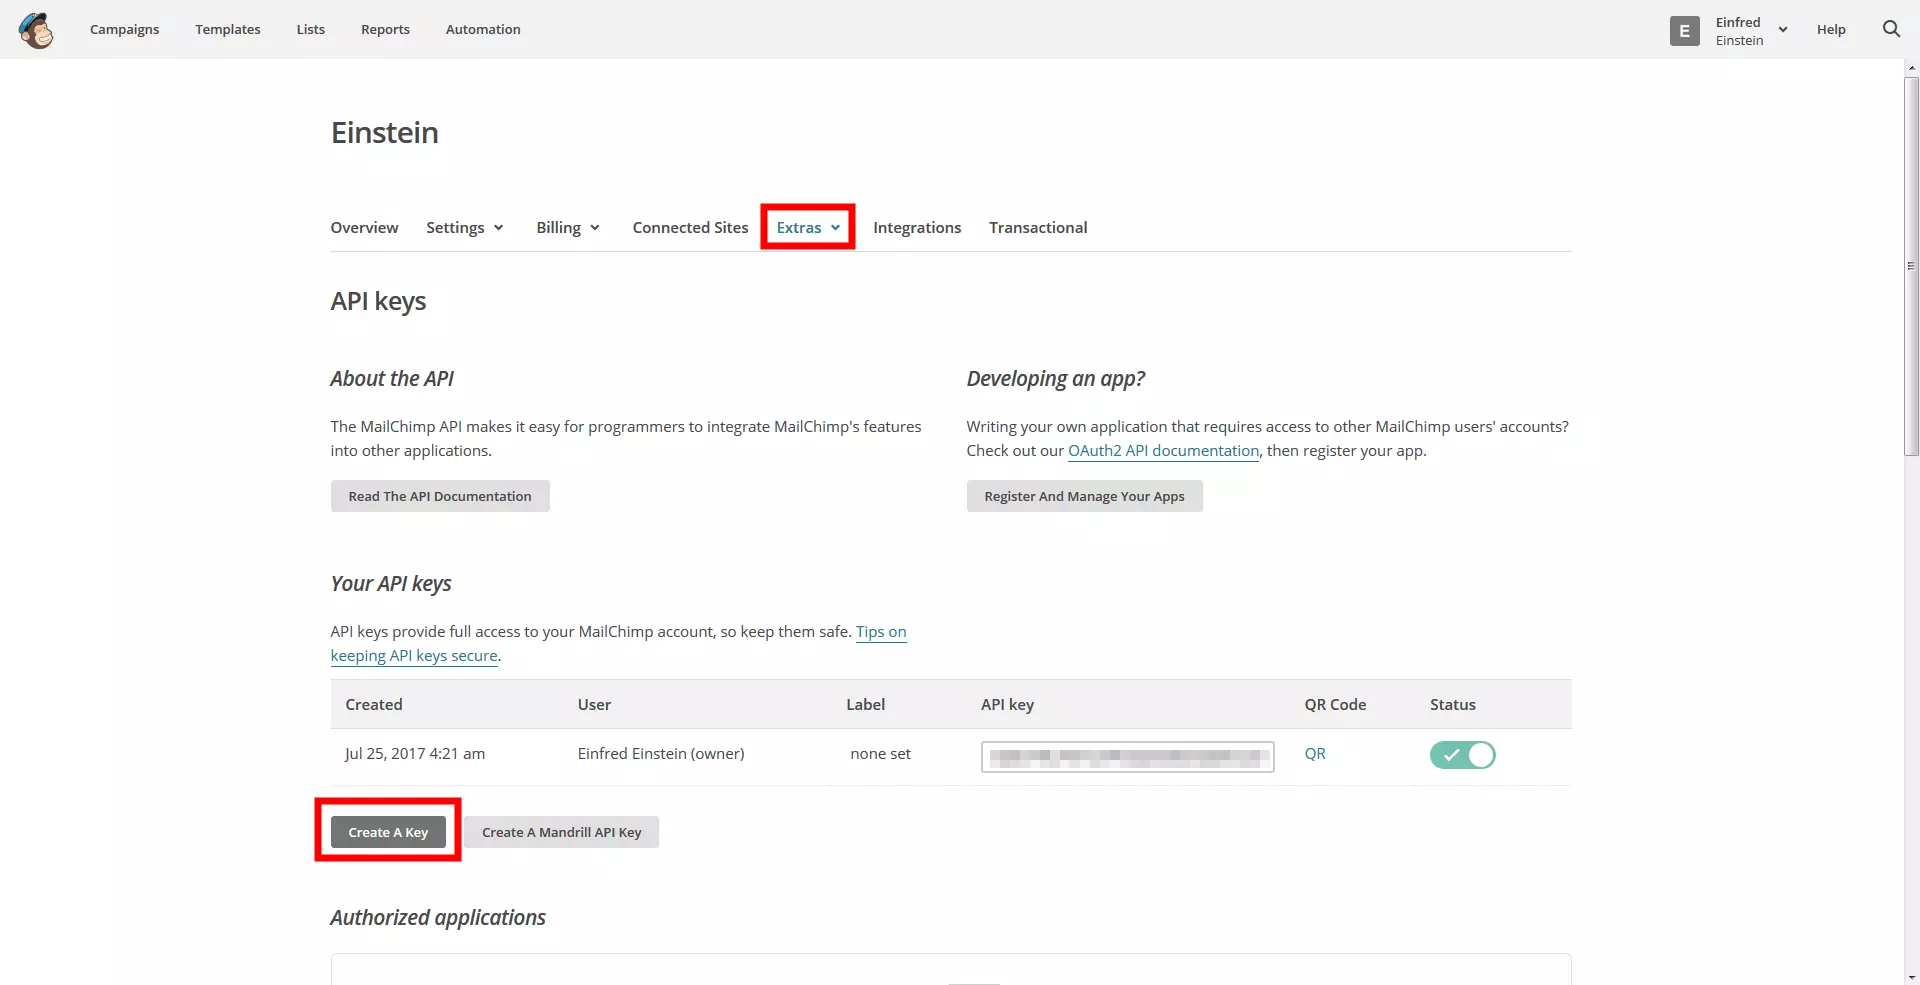Screen dimensions: 1920x985
Task: Click the API key column header
Action: tap(1007, 705)
